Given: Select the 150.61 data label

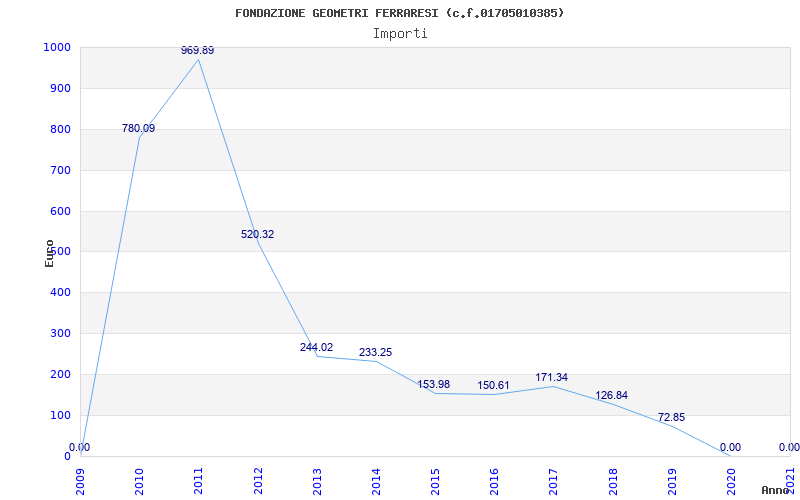Looking at the screenshot, I should (493, 385).
